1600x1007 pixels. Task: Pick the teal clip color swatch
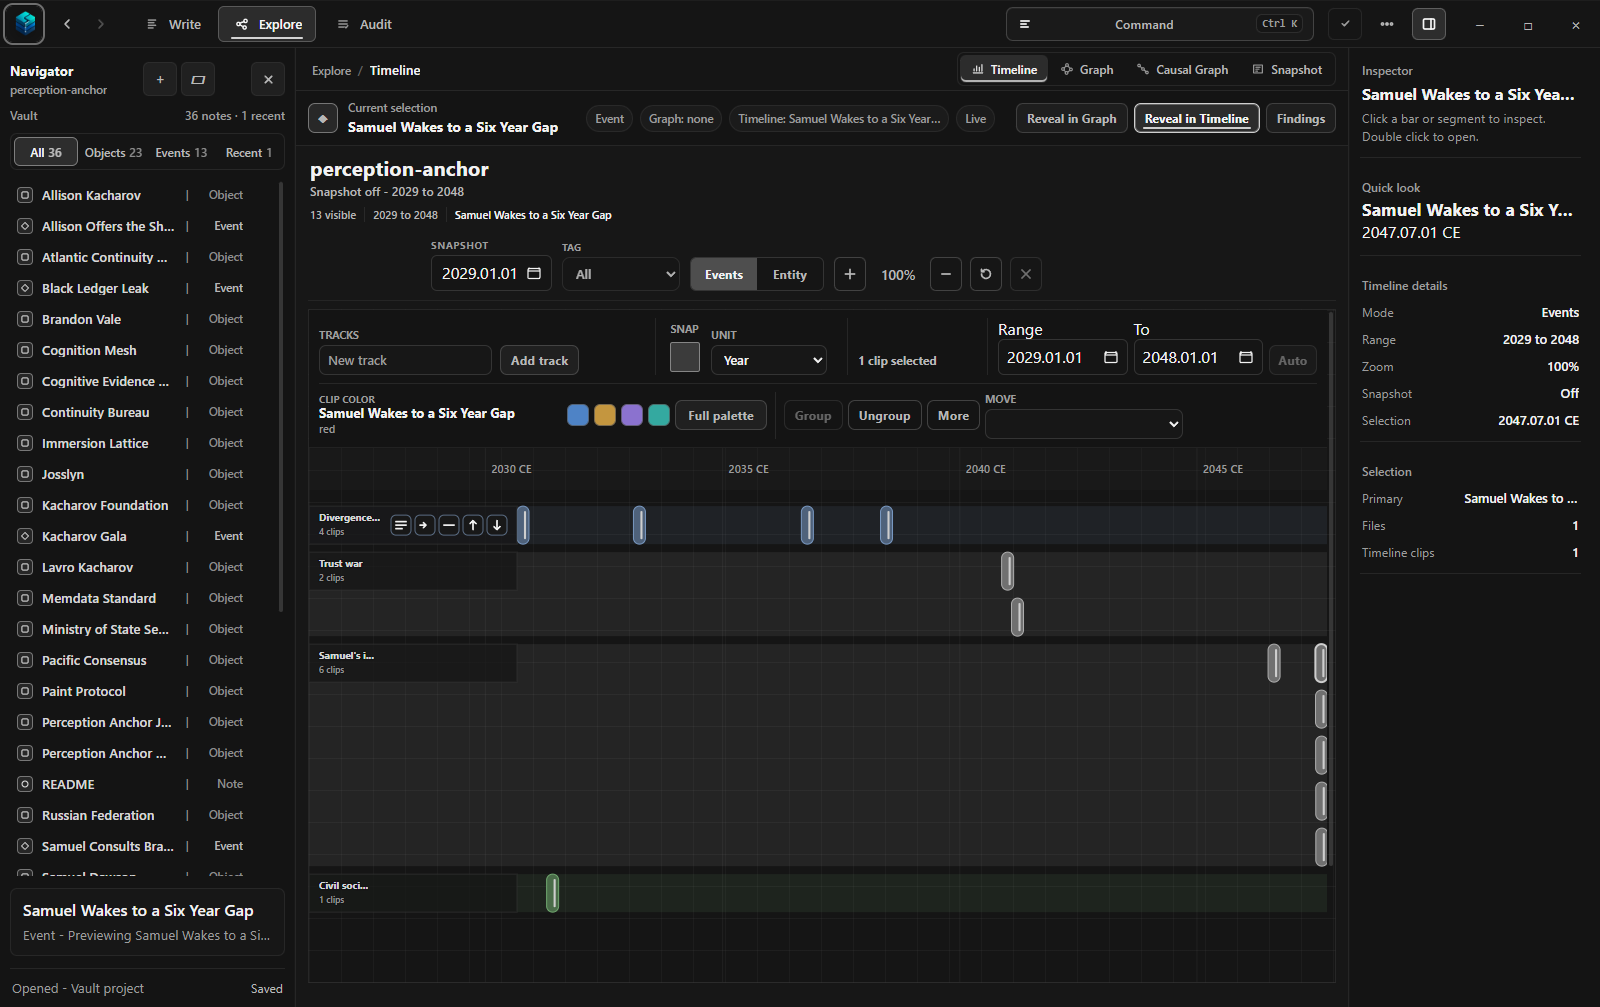(659, 415)
